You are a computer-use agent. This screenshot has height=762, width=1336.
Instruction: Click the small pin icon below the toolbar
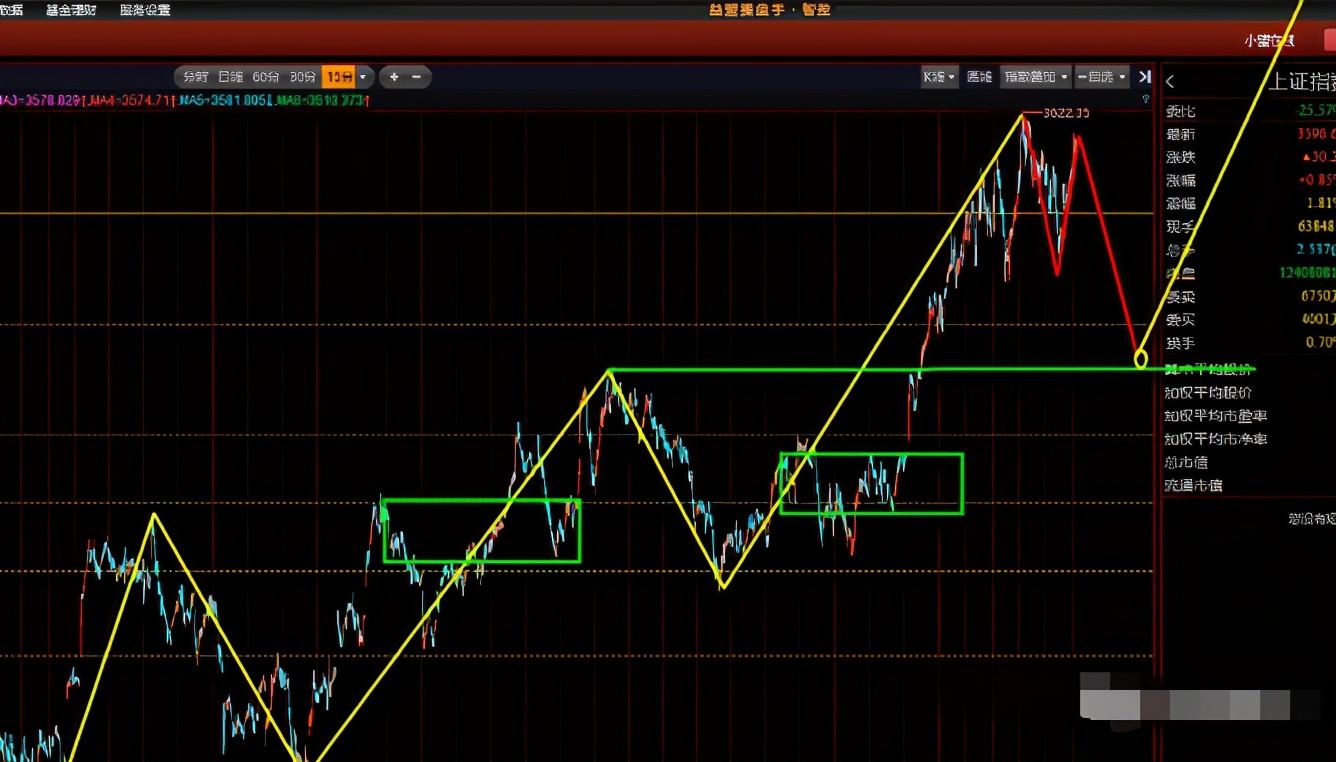pos(1146,99)
